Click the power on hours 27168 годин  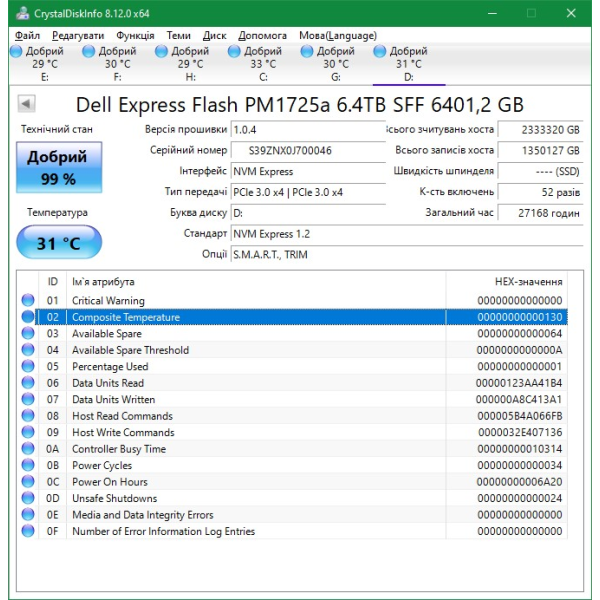[x=540, y=213]
